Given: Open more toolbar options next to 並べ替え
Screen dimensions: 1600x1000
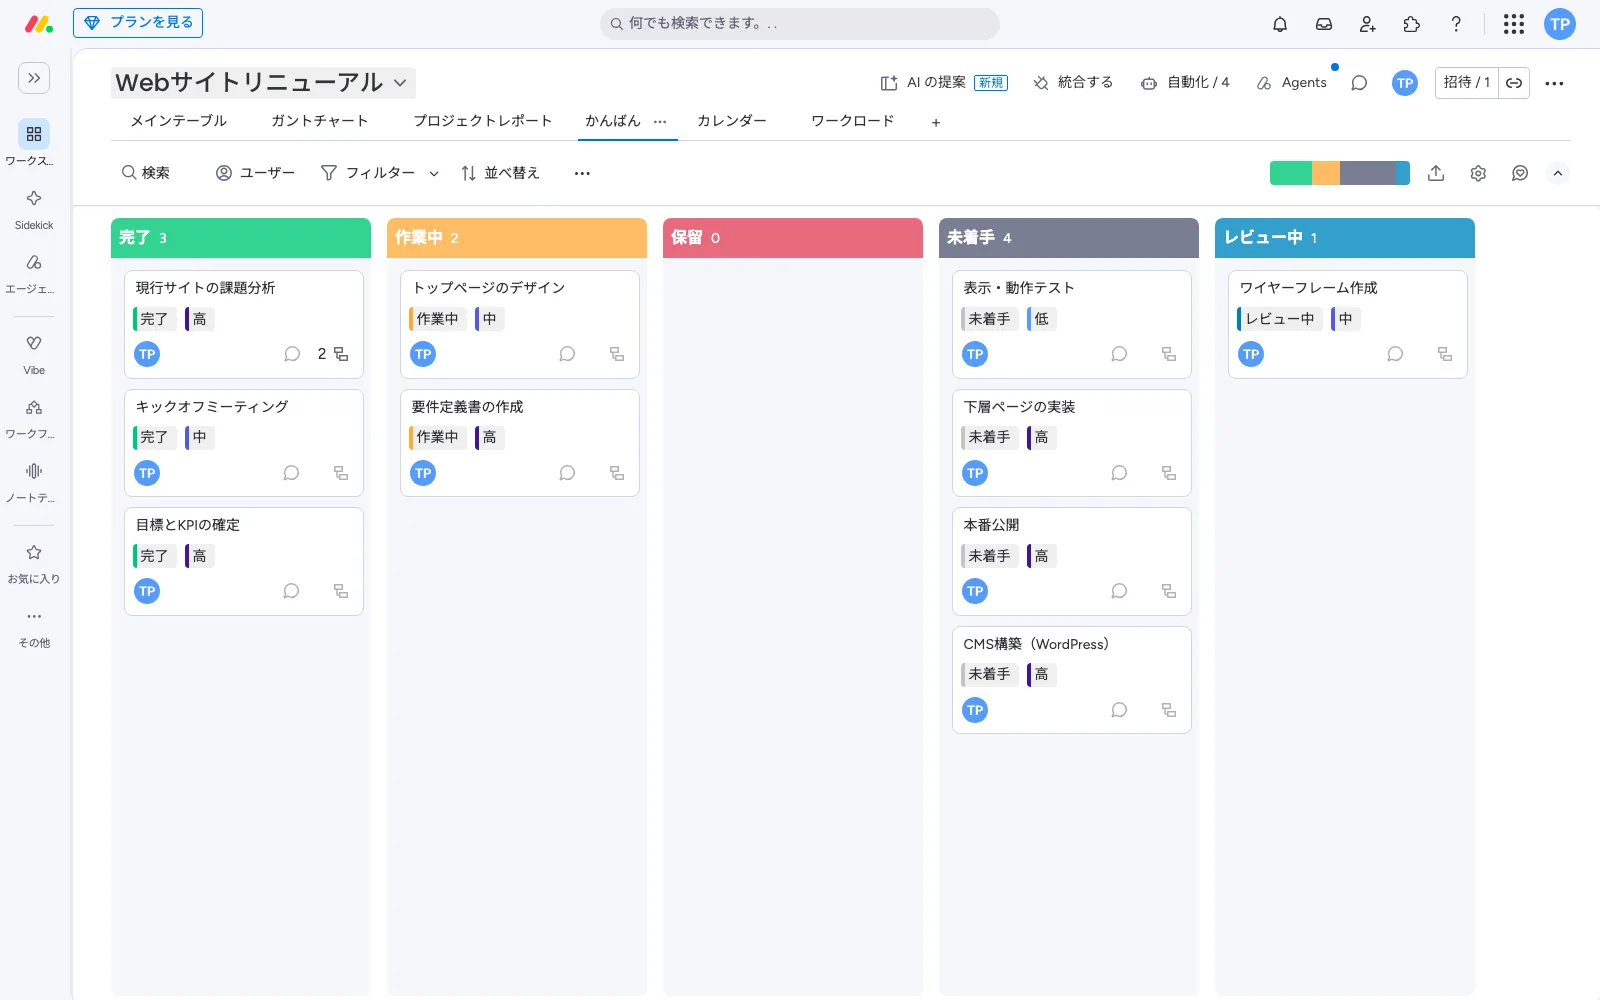Looking at the screenshot, I should 582,173.
